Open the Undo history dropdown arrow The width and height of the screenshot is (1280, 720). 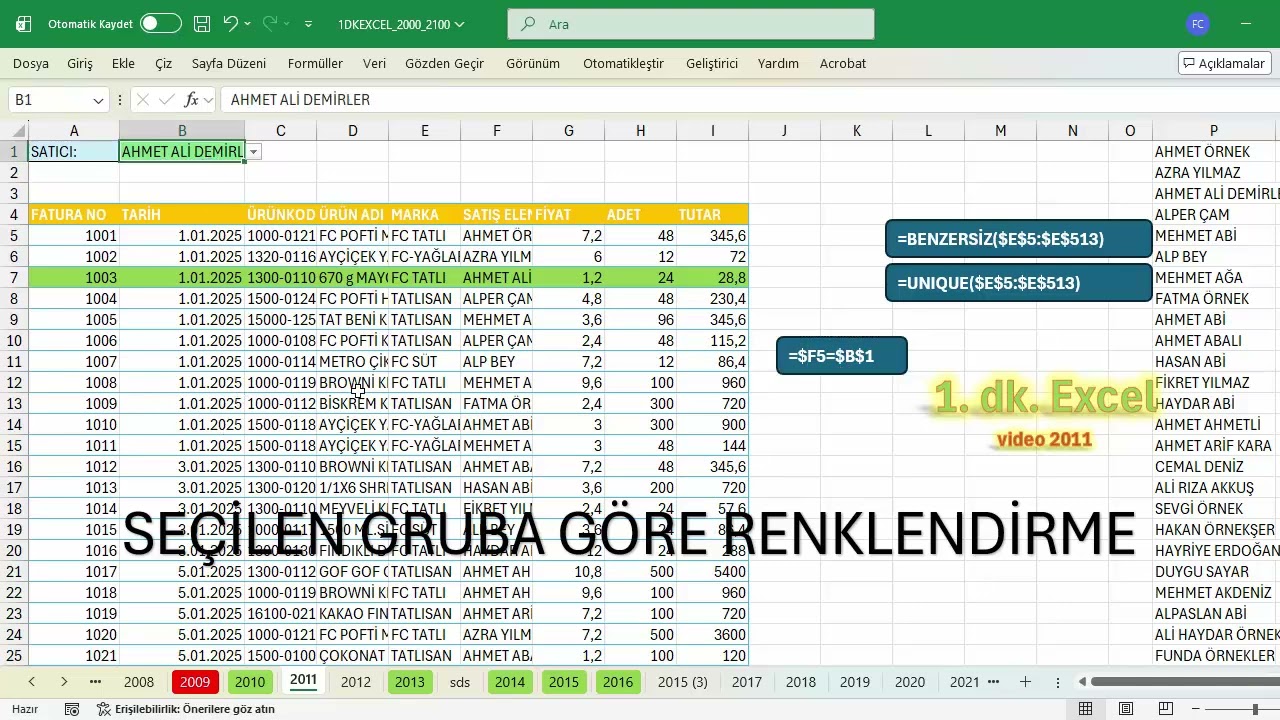coord(248,23)
